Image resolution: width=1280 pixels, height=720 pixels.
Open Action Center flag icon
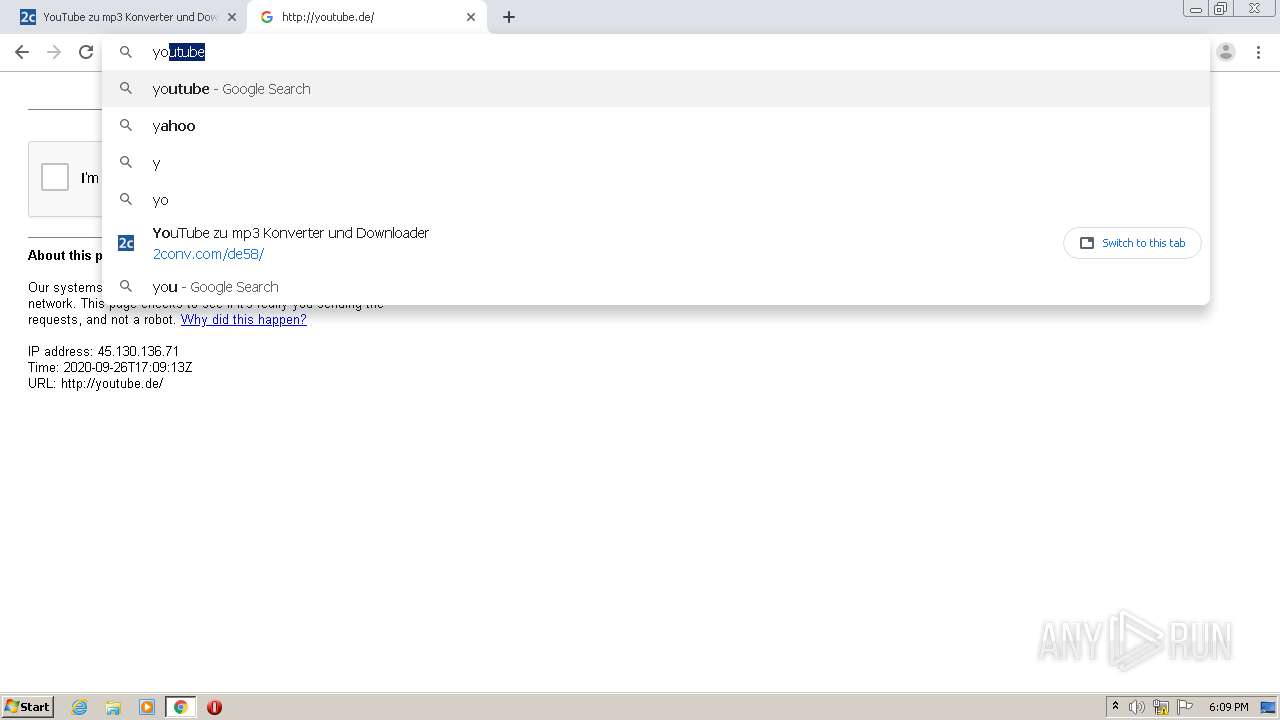pyautogui.click(x=1185, y=707)
